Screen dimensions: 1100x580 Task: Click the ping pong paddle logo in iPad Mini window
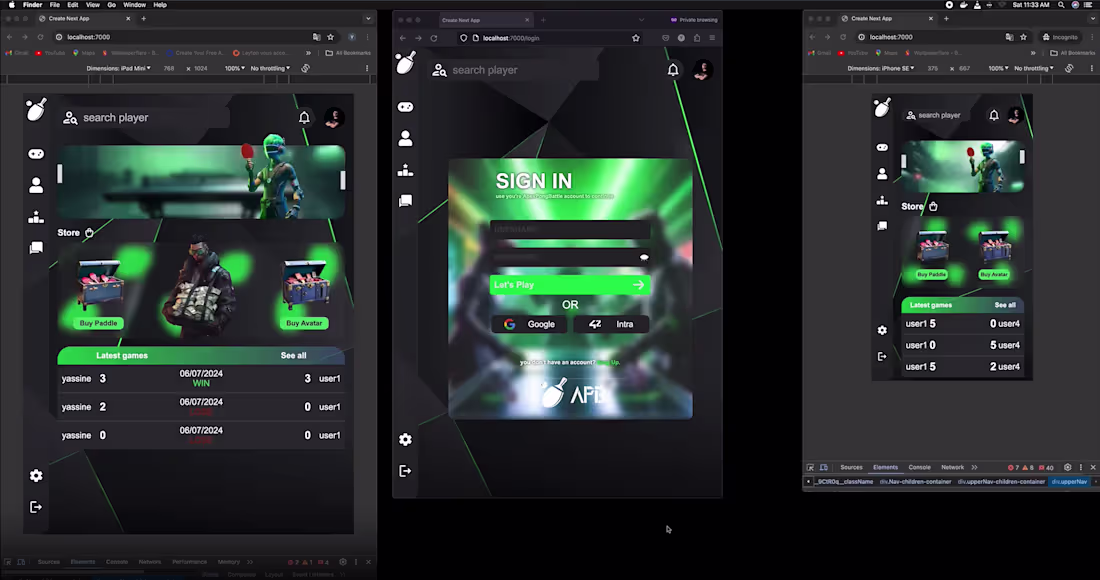pyautogui.click(x=36, y=109)
